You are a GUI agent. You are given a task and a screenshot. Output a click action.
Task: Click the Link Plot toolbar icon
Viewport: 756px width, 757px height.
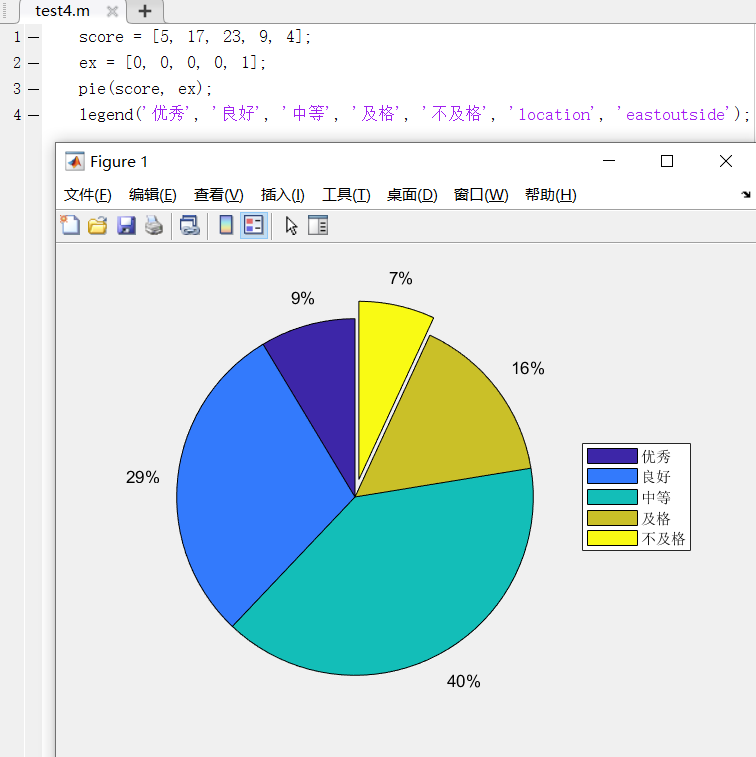(x=189, y=225)
